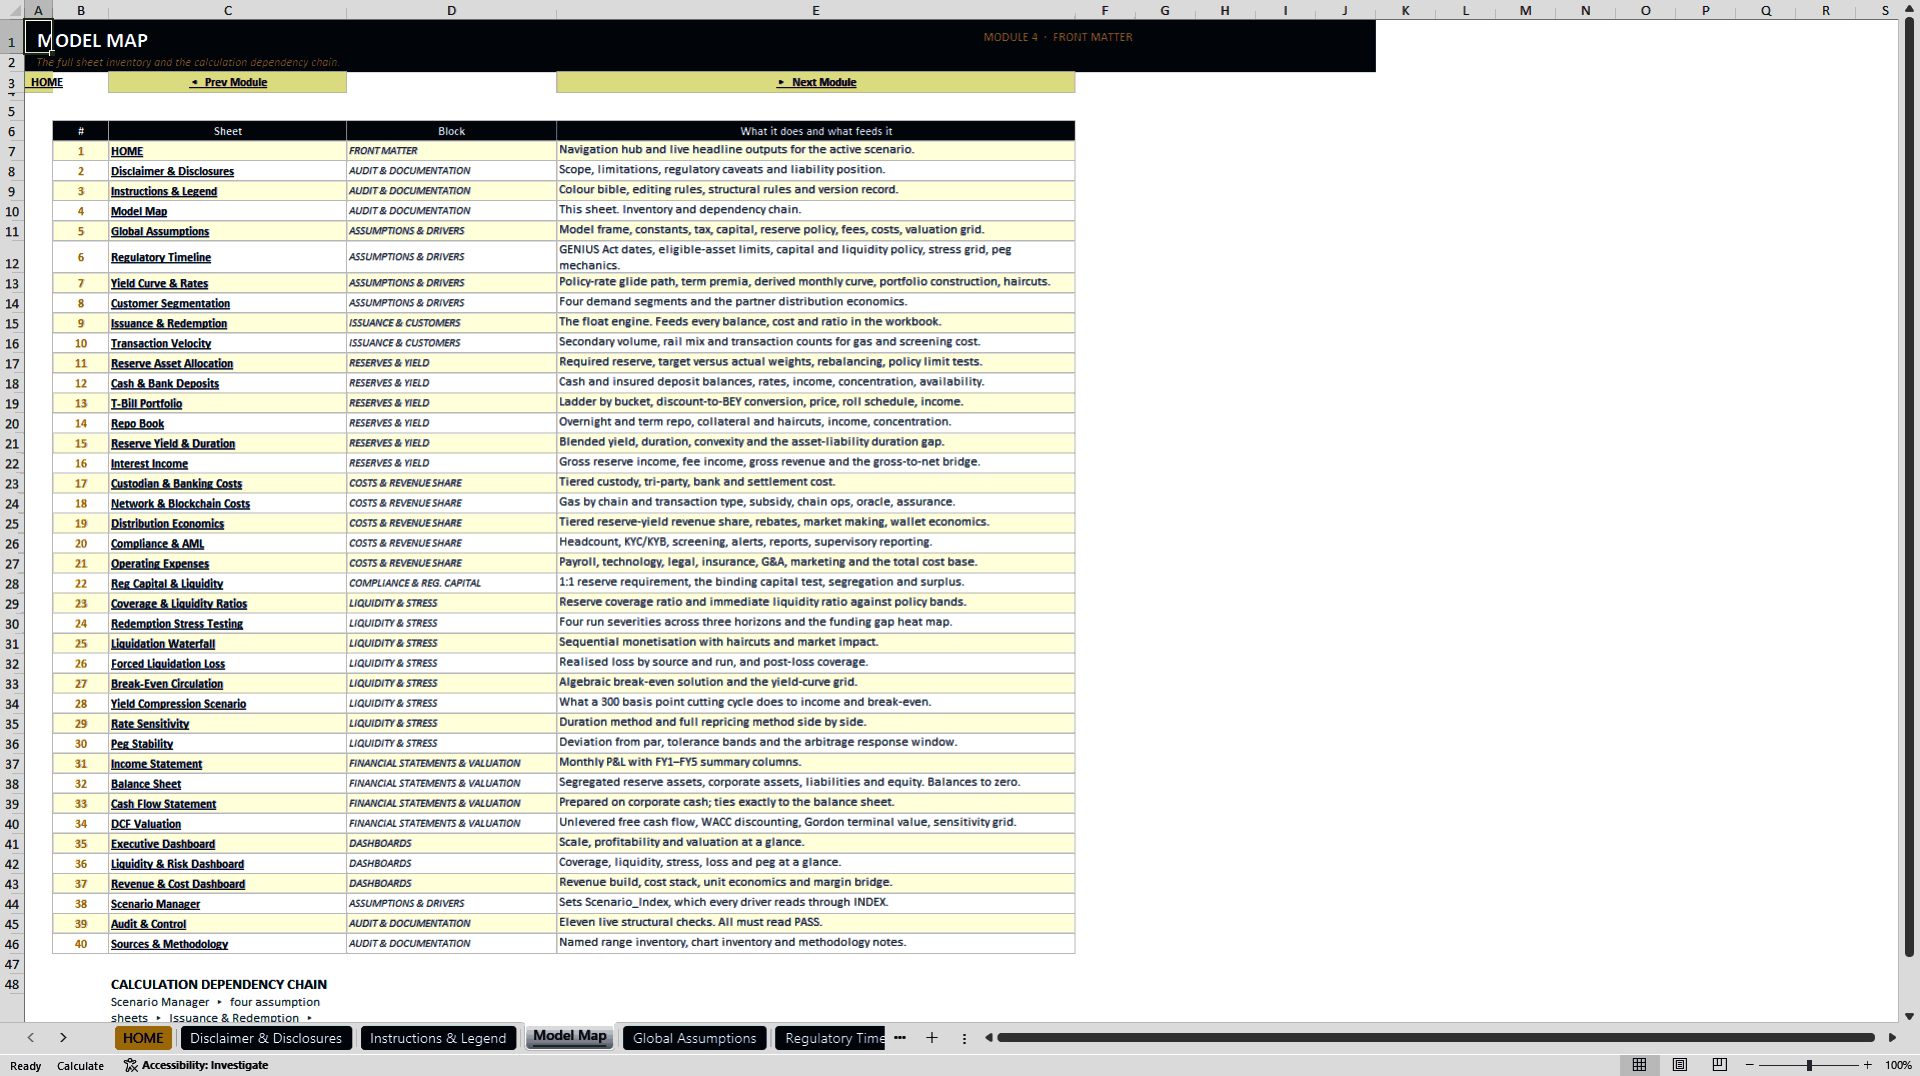Viewport: 1920px width, 1076px height.
Task: Open the Peg Stability sheet link
Action: (x=142, y=744)
